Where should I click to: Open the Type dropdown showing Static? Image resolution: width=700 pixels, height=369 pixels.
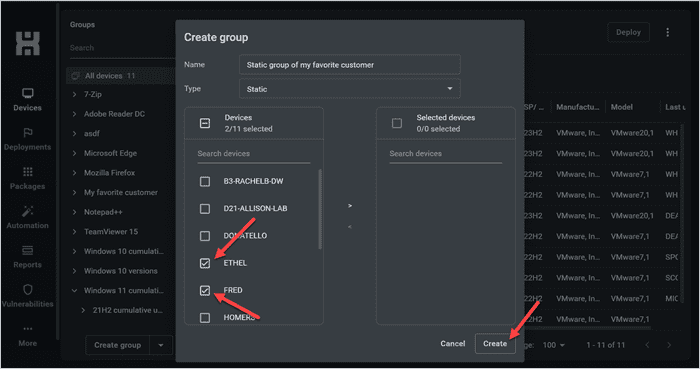tap(350, 89)
